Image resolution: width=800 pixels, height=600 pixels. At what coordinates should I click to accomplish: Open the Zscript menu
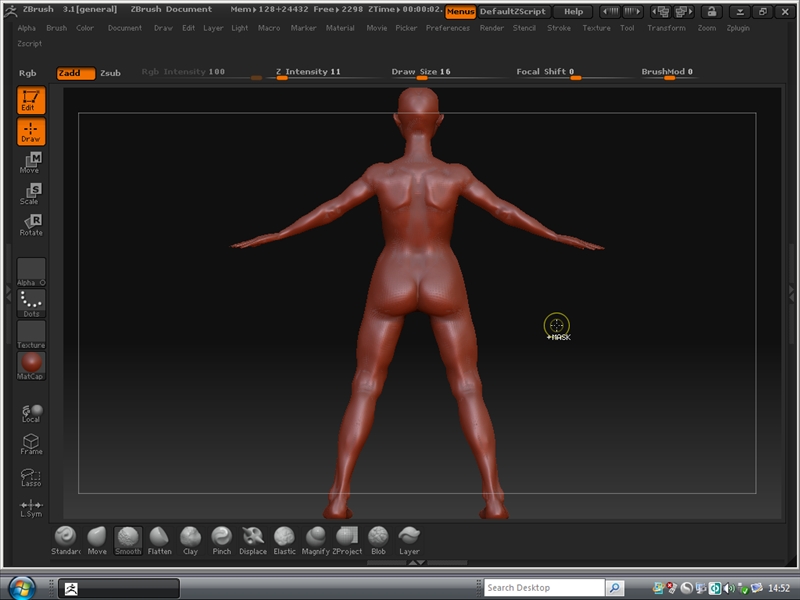30,44
